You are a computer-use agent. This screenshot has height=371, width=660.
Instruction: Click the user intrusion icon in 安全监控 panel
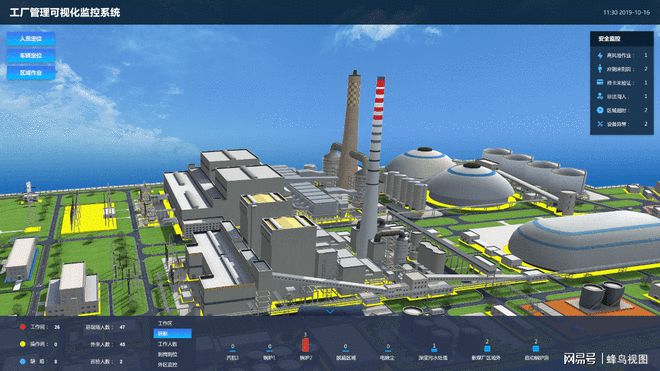point(600,96)
